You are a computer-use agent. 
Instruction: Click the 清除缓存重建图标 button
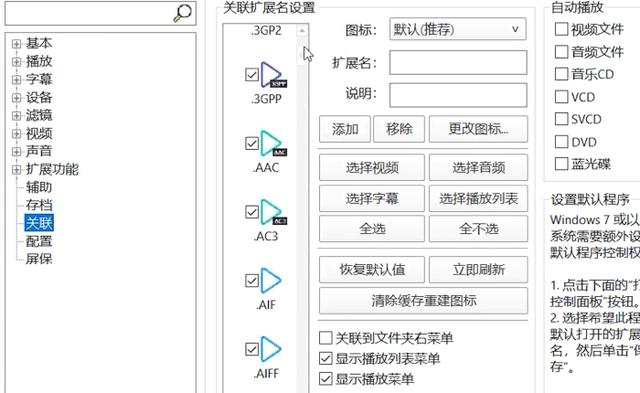pyautogui.click(x=423, y=301)
